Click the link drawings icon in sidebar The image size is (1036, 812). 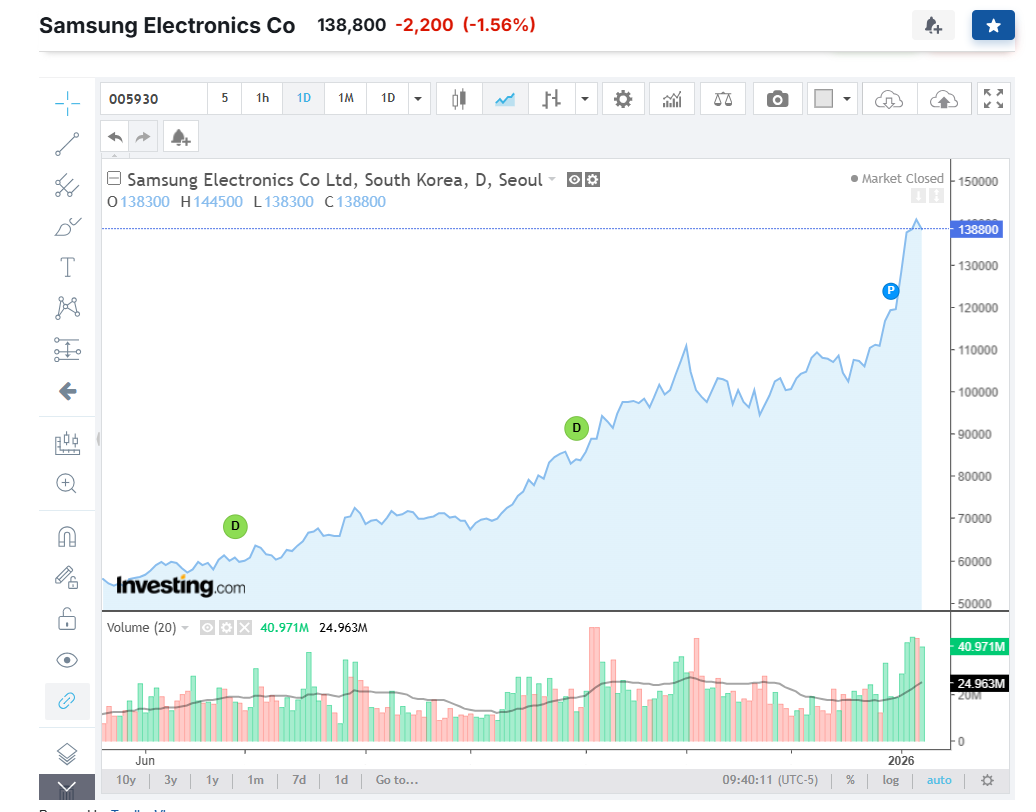(67, 701)
